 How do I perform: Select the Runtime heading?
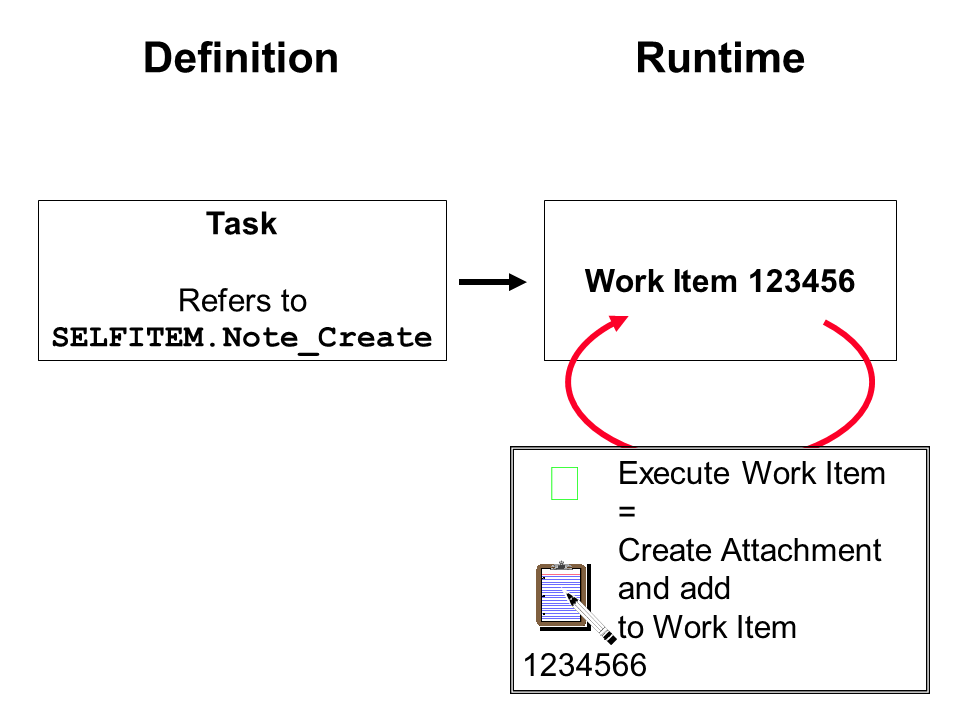pyautogui.click(x=719, y=58)
